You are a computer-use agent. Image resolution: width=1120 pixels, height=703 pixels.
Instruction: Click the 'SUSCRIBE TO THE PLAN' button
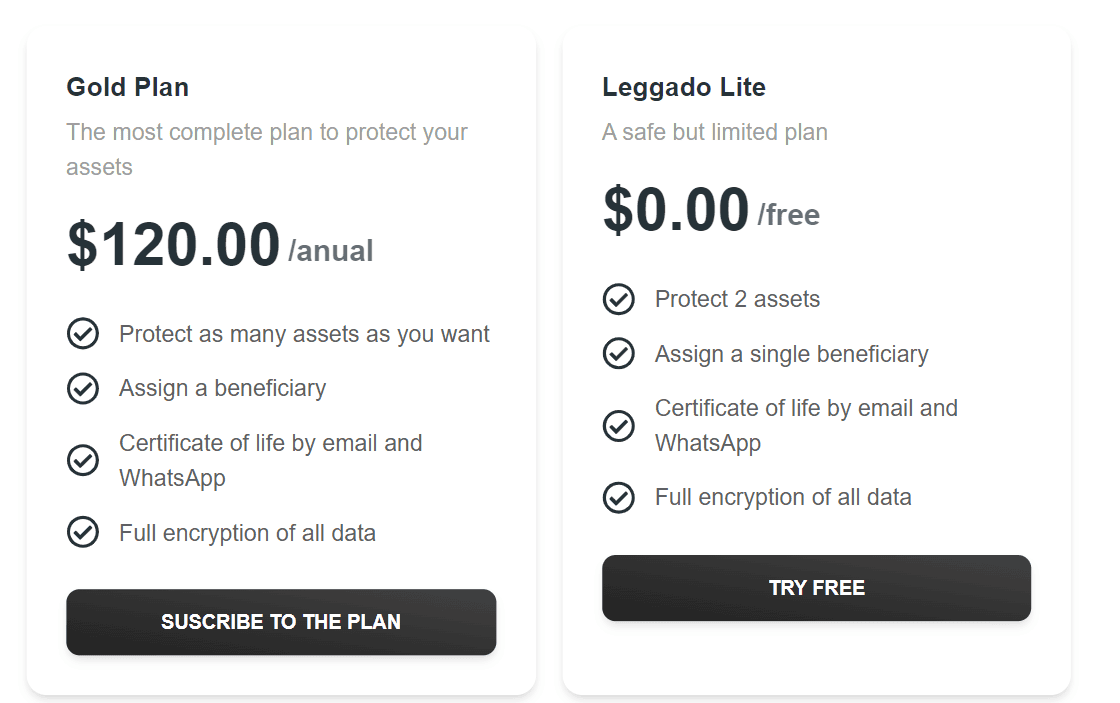[281, 622]
